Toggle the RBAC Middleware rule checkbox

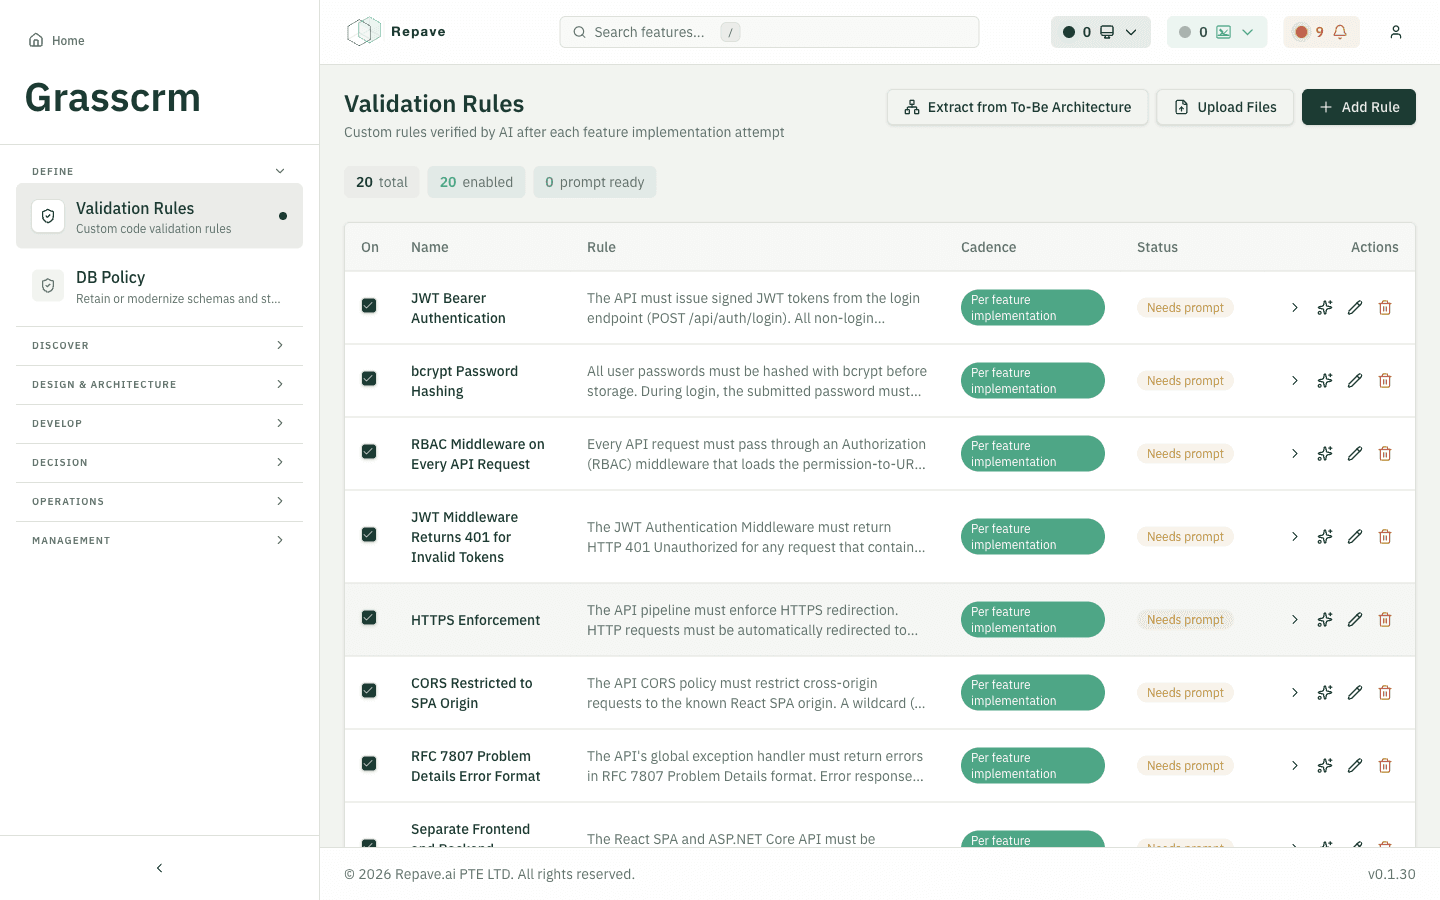(369, 452)
